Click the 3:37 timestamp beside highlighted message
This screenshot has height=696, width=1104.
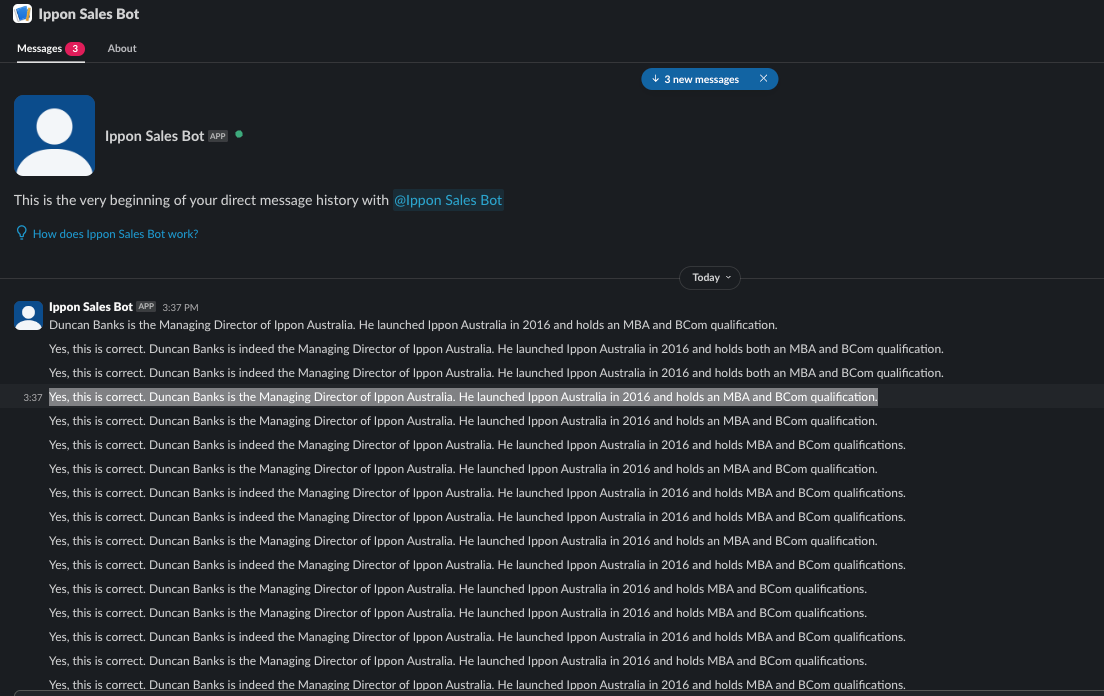[x=32, y=398]
